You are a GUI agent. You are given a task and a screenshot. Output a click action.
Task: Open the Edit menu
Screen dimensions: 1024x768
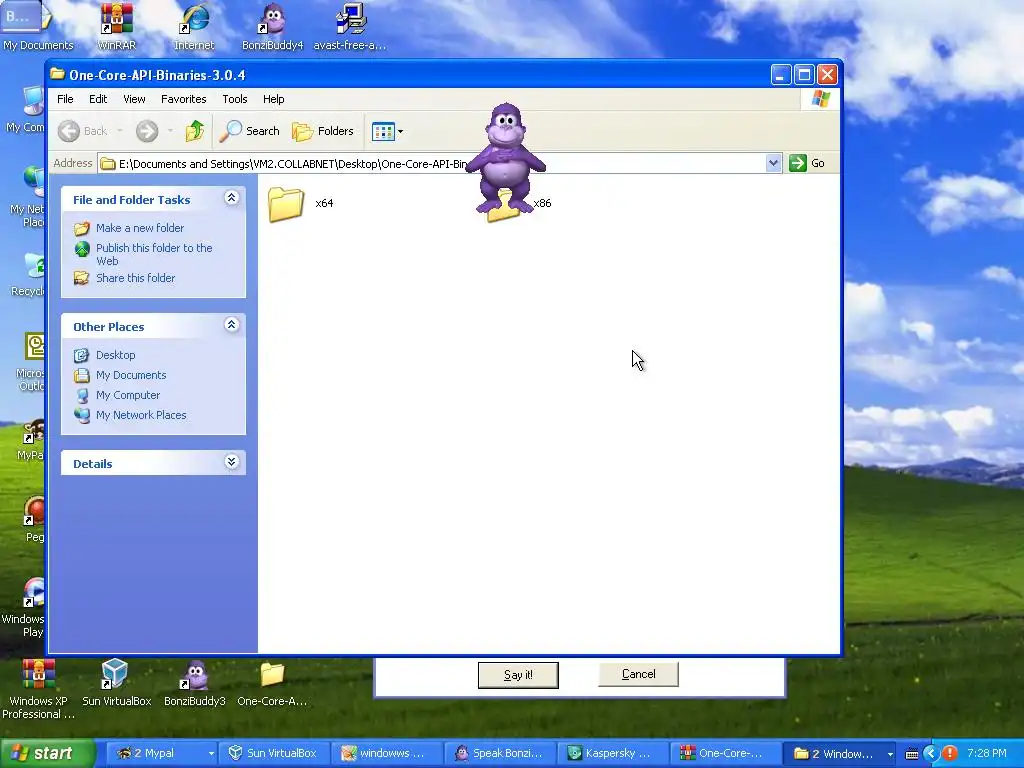[x=98, y=99]
